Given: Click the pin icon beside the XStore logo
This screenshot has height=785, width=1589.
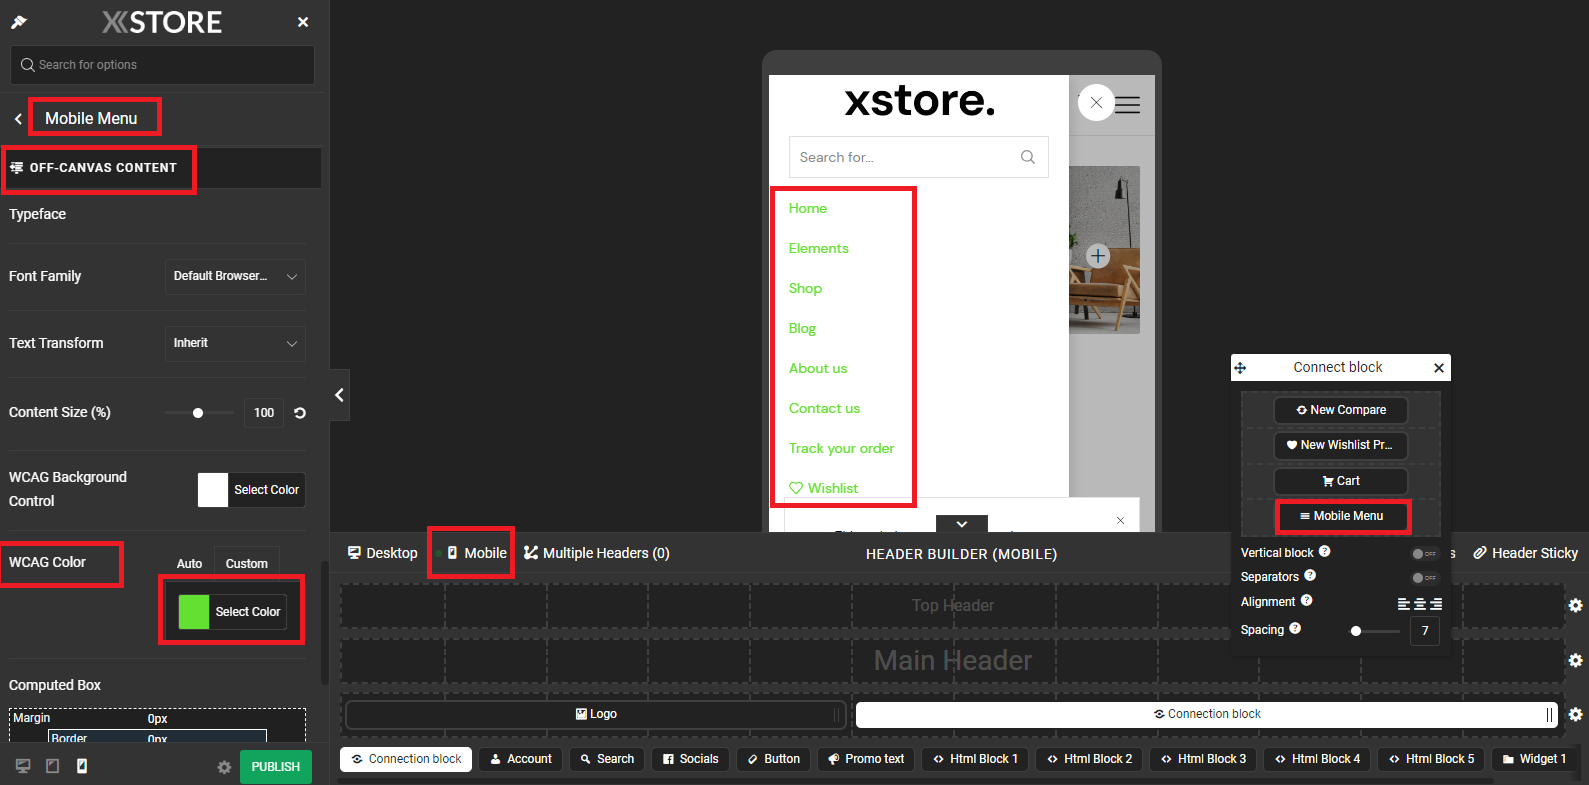Looking at the screenshot, I should pos(19,22).
